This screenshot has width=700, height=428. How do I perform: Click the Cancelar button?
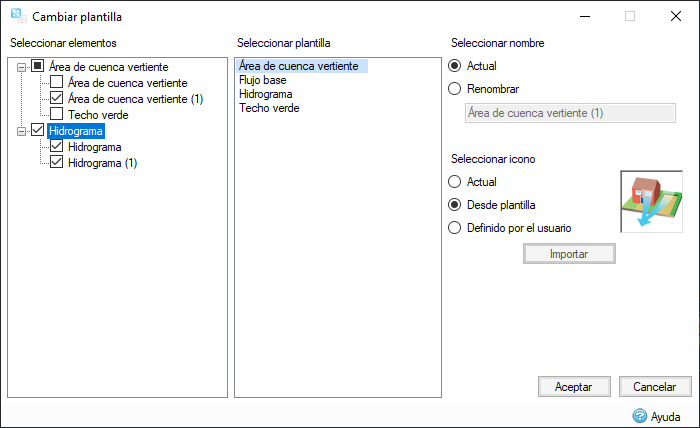tap(655, 386)
